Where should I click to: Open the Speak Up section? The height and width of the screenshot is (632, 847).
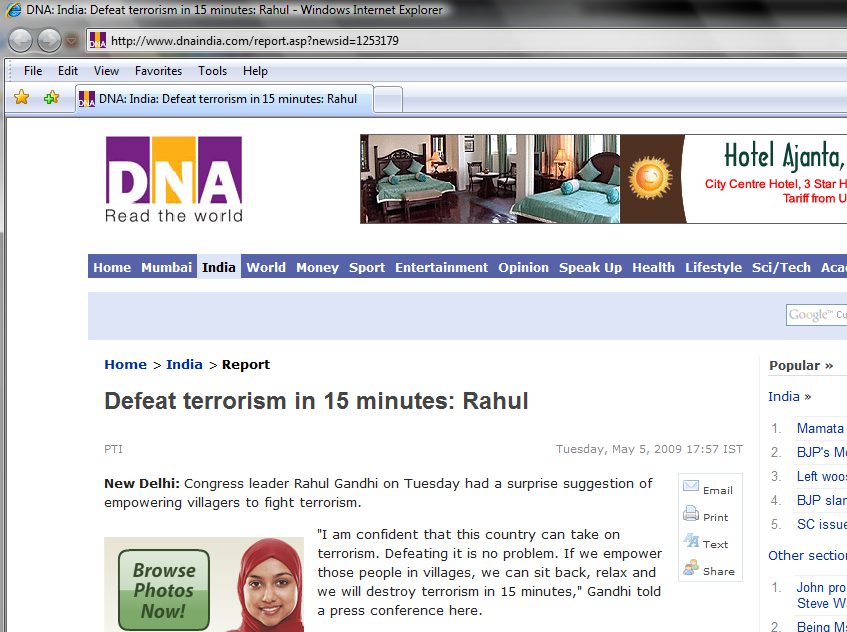click(x=590, y=267)
